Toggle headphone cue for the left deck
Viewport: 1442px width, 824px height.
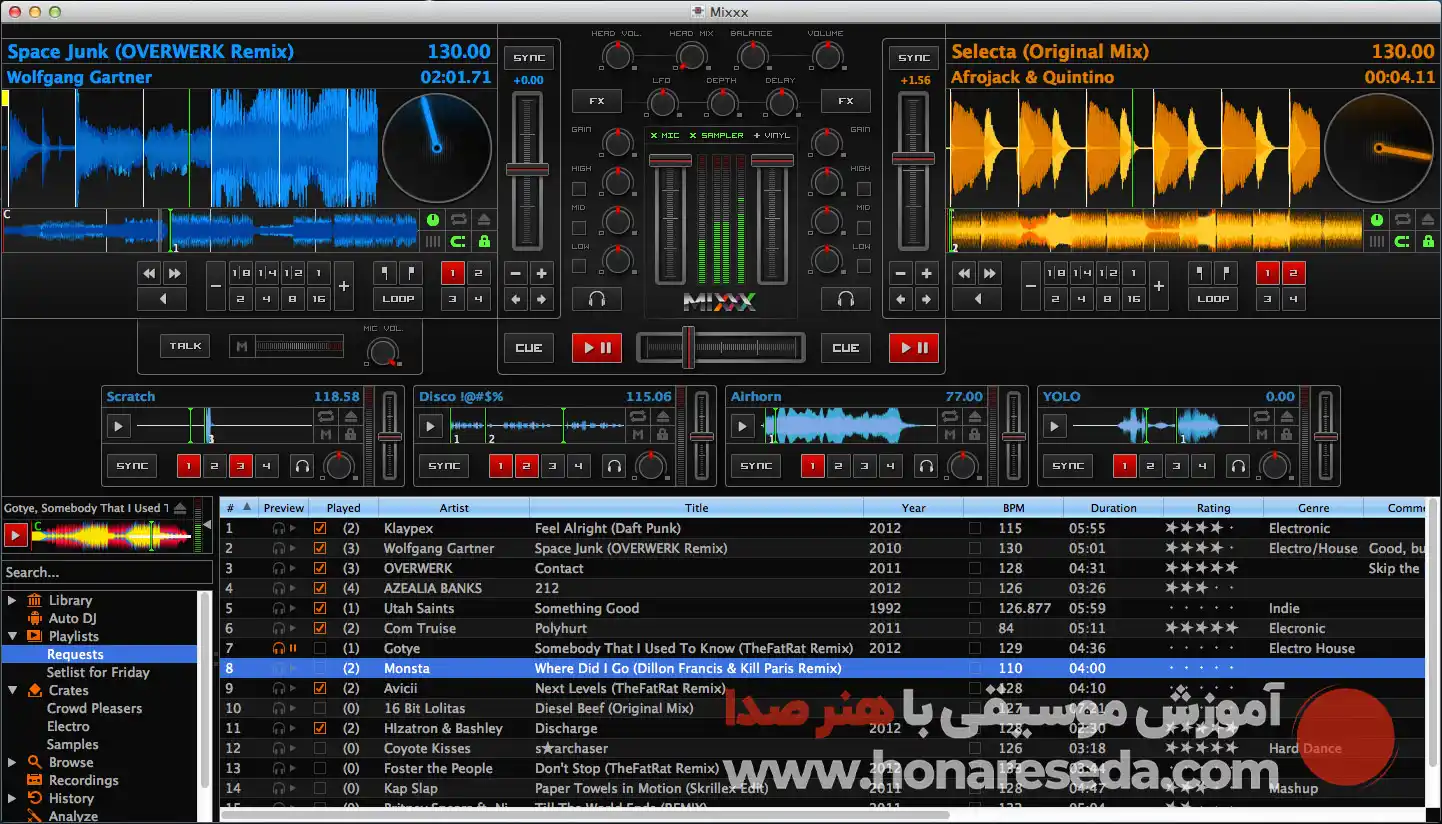click(x=597, y=298)
